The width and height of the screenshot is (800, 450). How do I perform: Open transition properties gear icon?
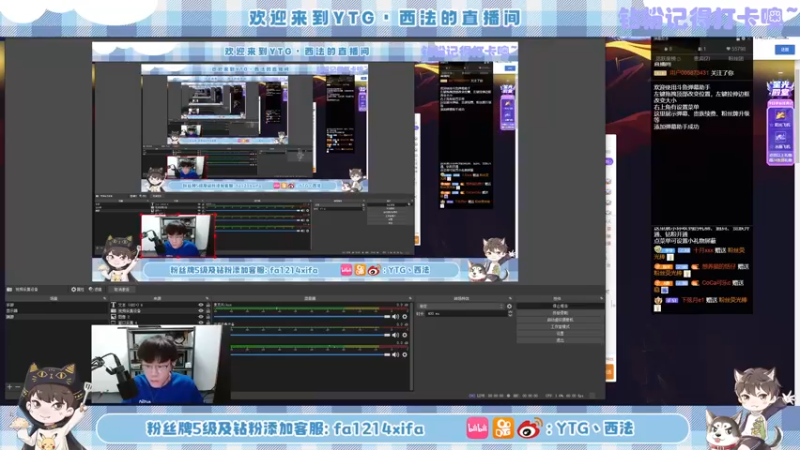pos(509,306)
